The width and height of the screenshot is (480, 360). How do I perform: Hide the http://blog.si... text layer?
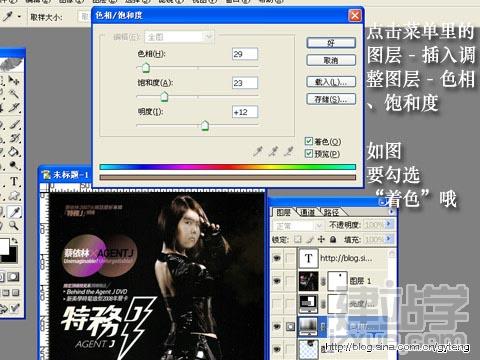pyautogui.click(x=277, y=258)
